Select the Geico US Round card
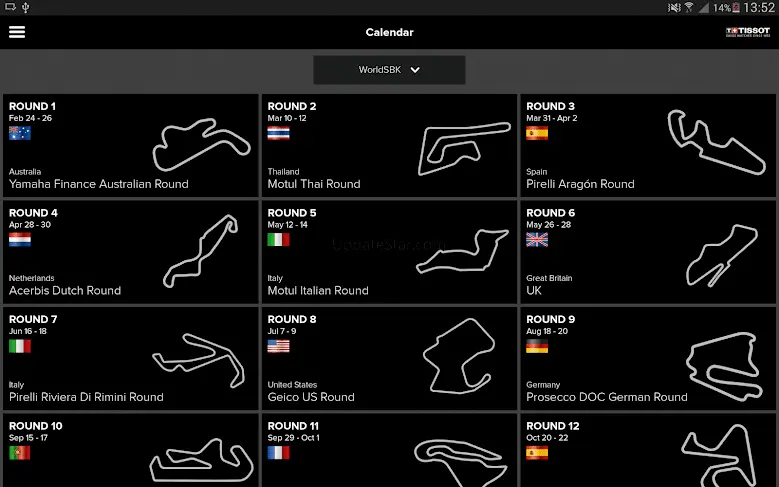The width and height of the screenshot is (779, 487). pyautogui.click(x=389, y=358)
